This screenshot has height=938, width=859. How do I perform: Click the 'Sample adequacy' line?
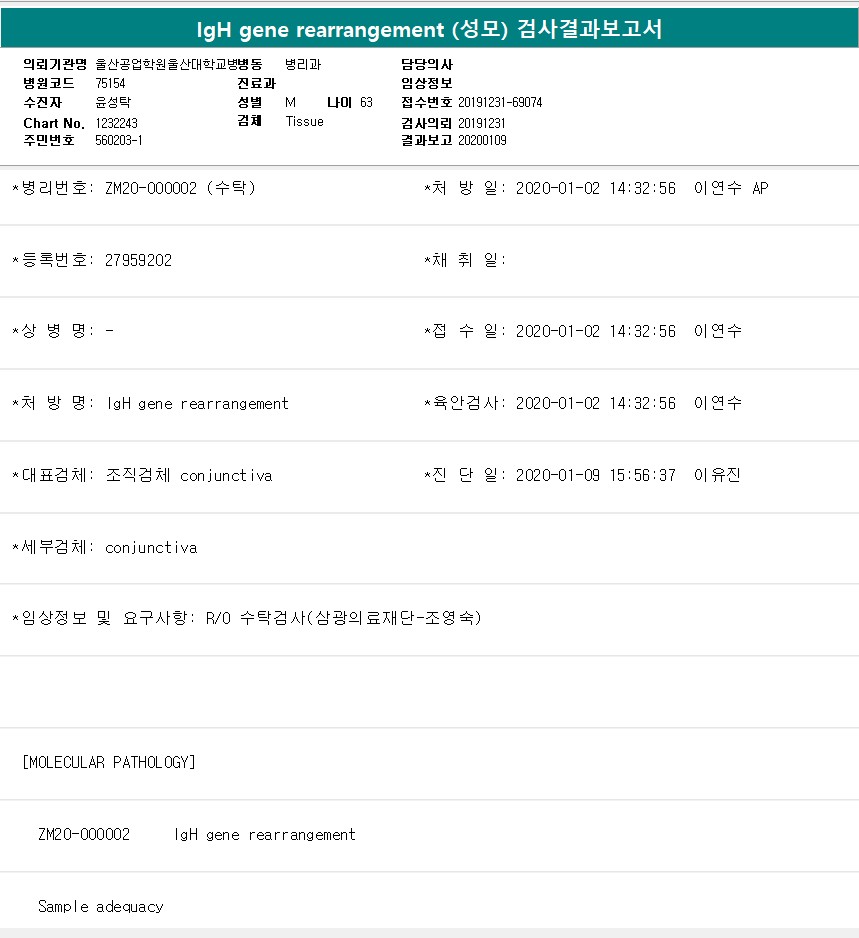coord(100,906)
